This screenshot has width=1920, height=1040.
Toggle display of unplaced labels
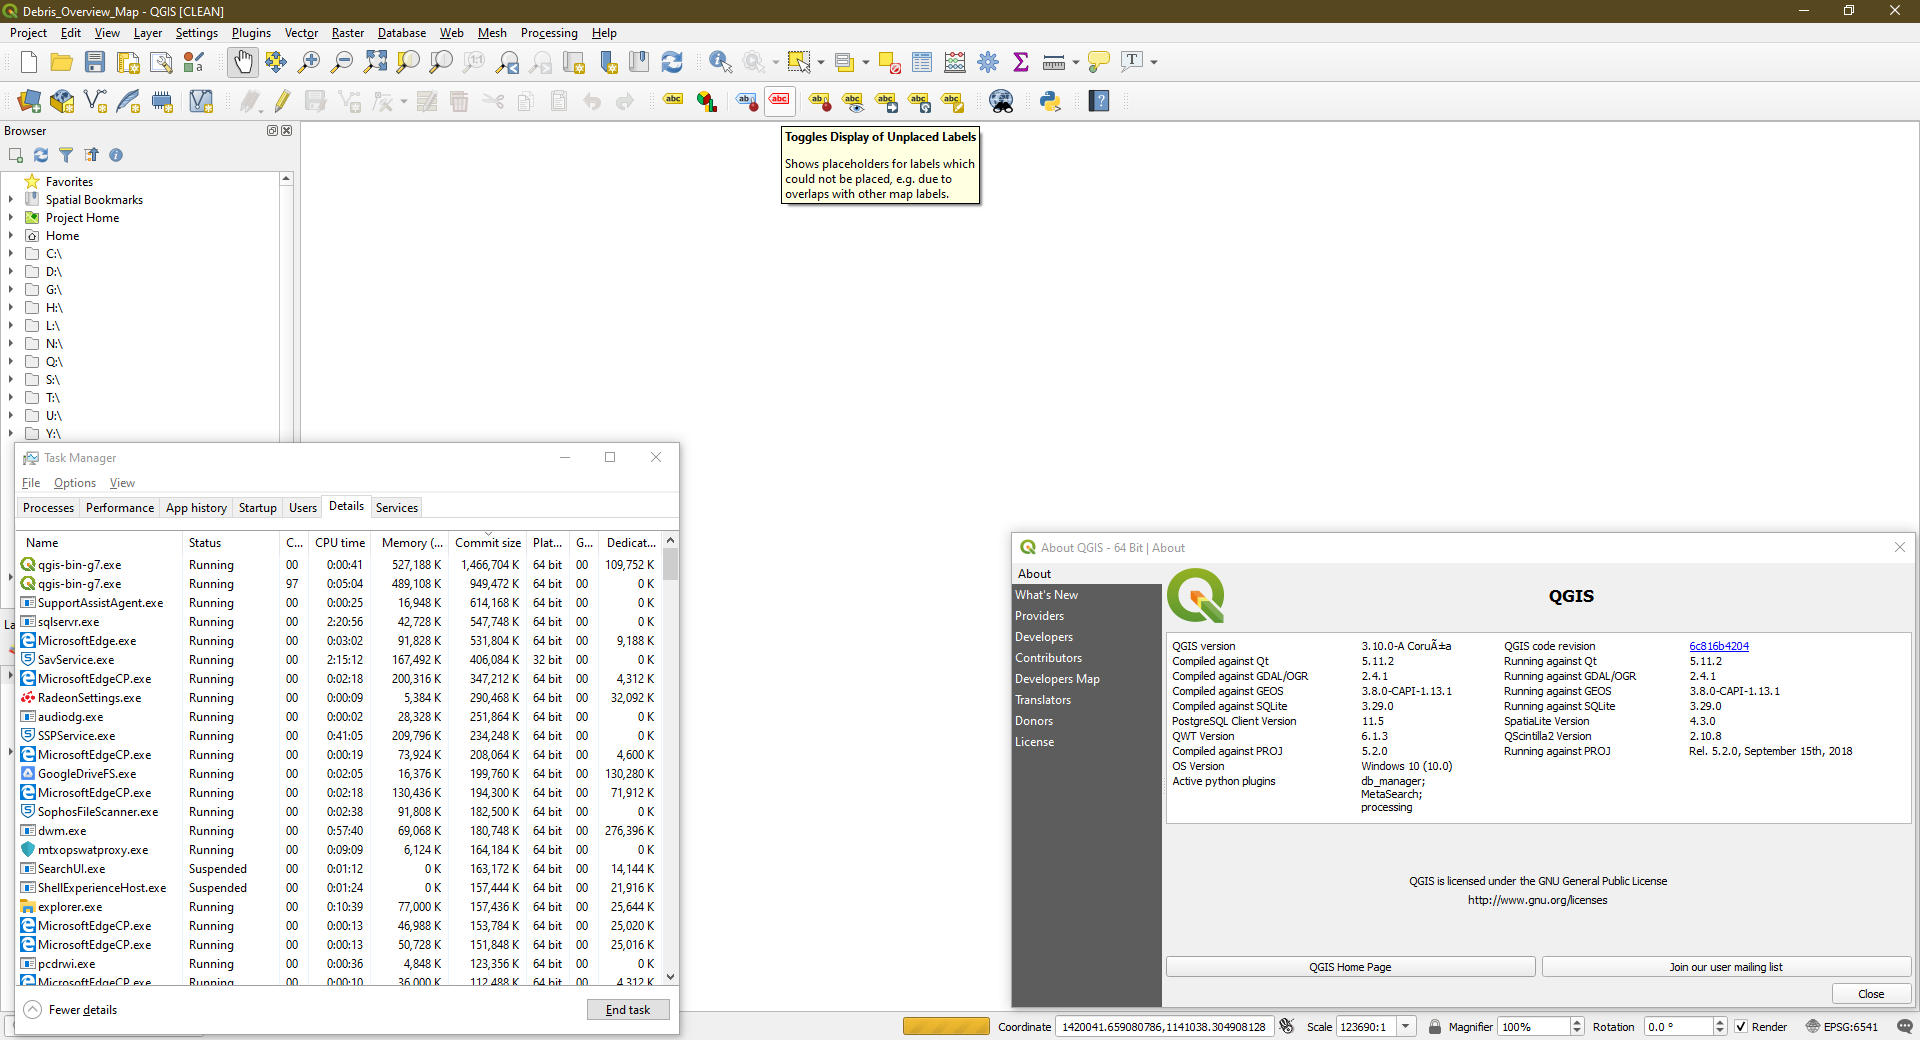point(780,101)
